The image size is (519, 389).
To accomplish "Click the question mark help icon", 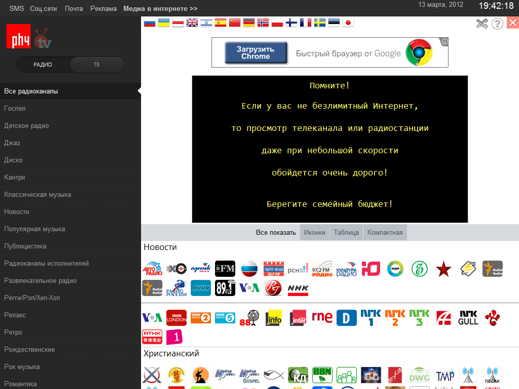I will pos(497,24).
